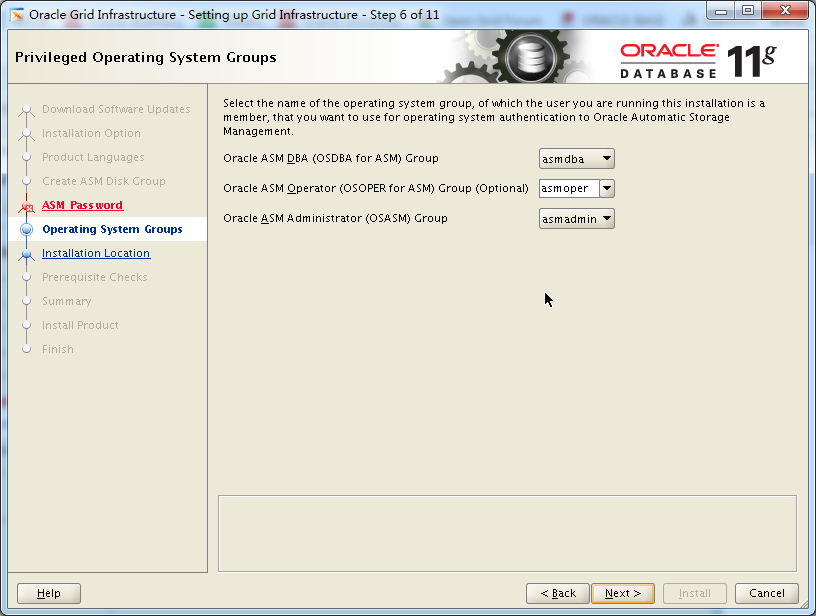Click the Oracle Database 11g logo
The width and height of the screenshot is (816, 616).
698,61
